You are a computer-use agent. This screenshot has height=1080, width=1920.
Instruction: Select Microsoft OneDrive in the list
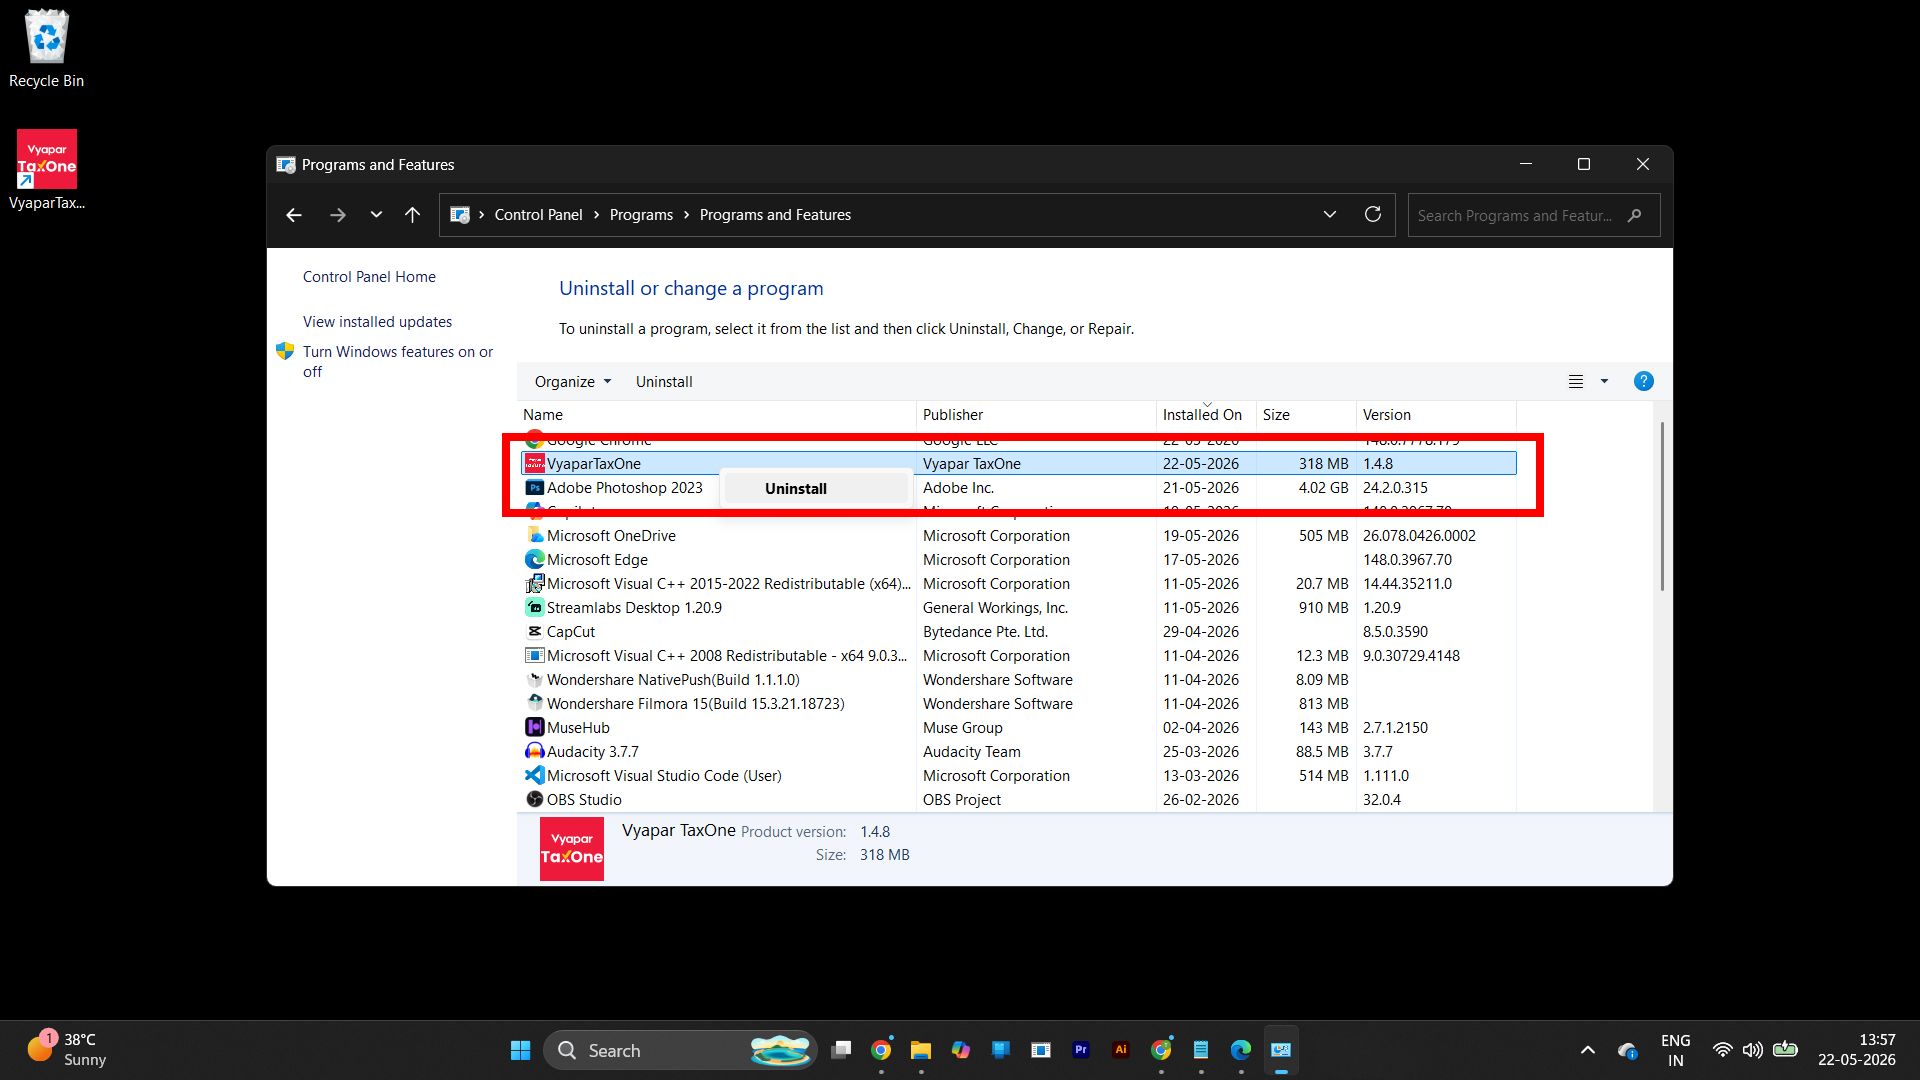(1019, 536)
